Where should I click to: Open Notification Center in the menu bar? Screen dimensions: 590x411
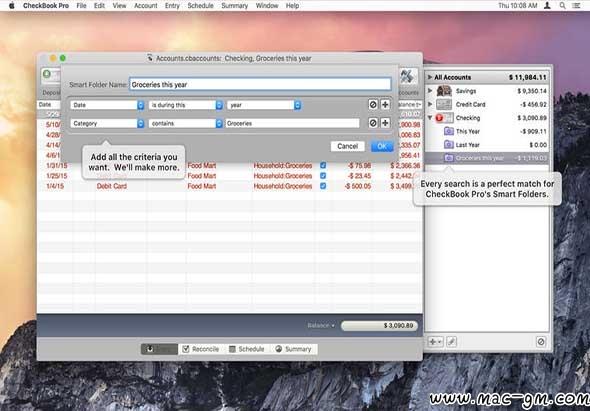click(x=576, y=6)
